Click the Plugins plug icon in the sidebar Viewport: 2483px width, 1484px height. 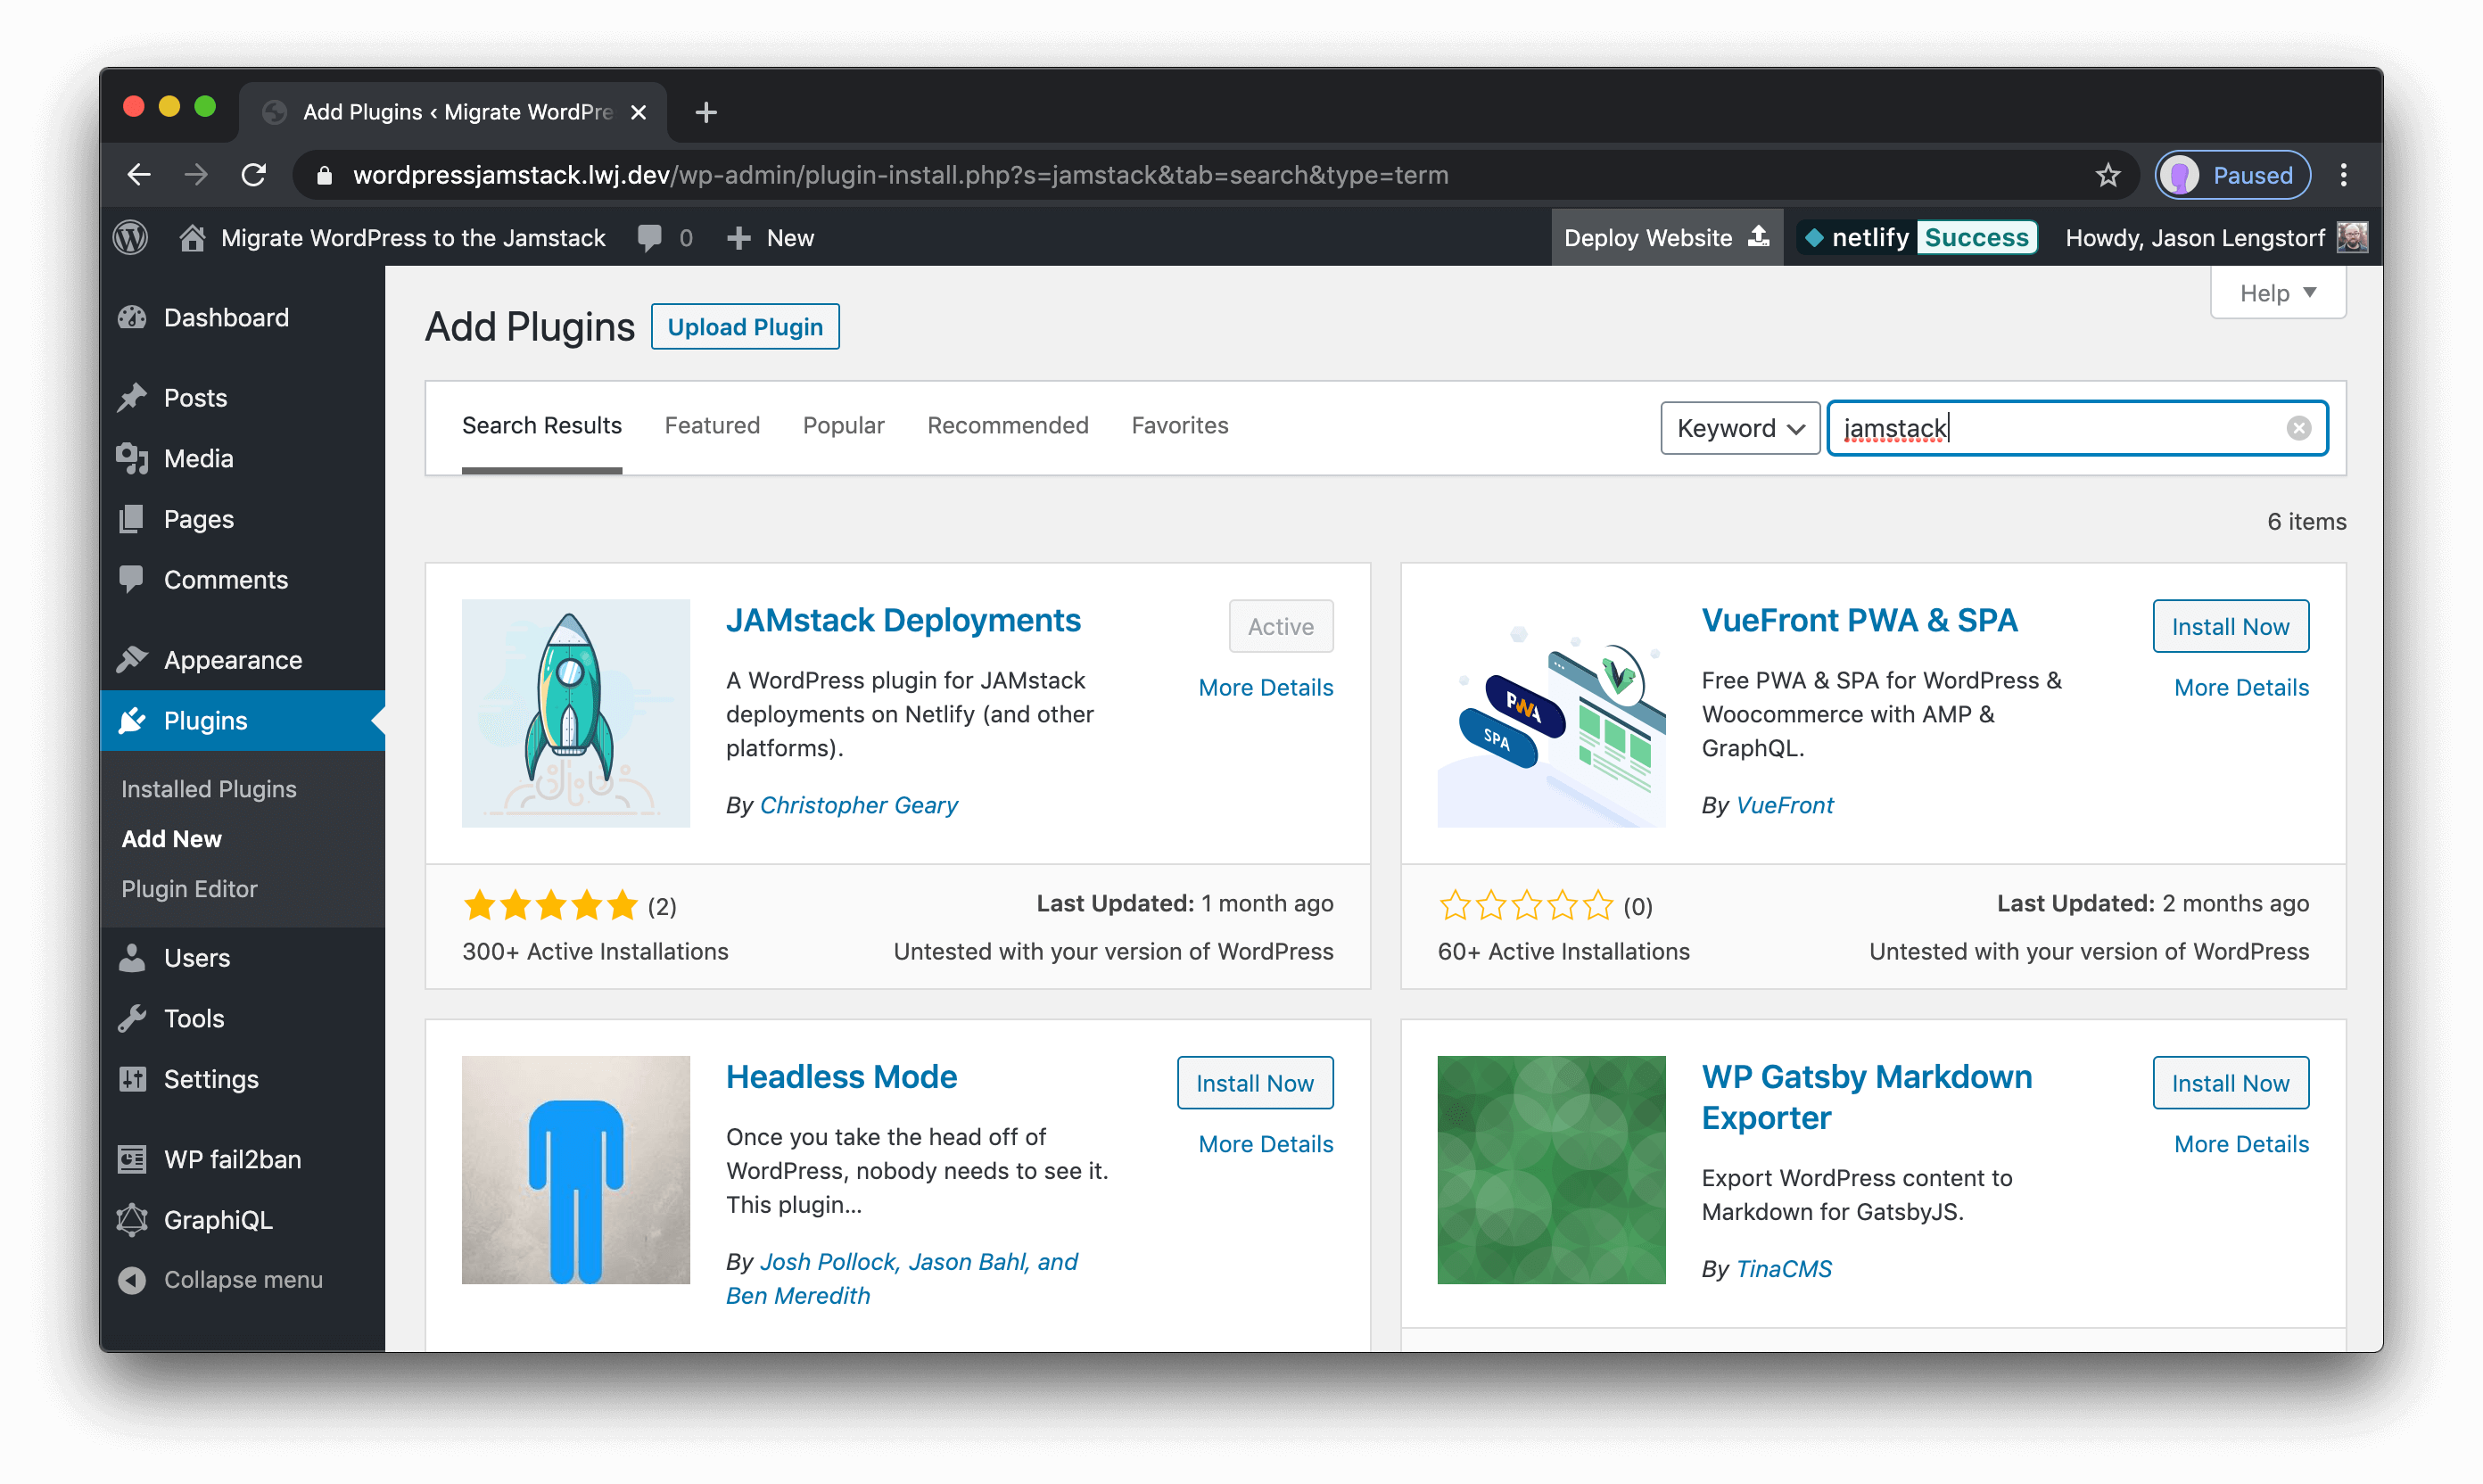point(133,720)
